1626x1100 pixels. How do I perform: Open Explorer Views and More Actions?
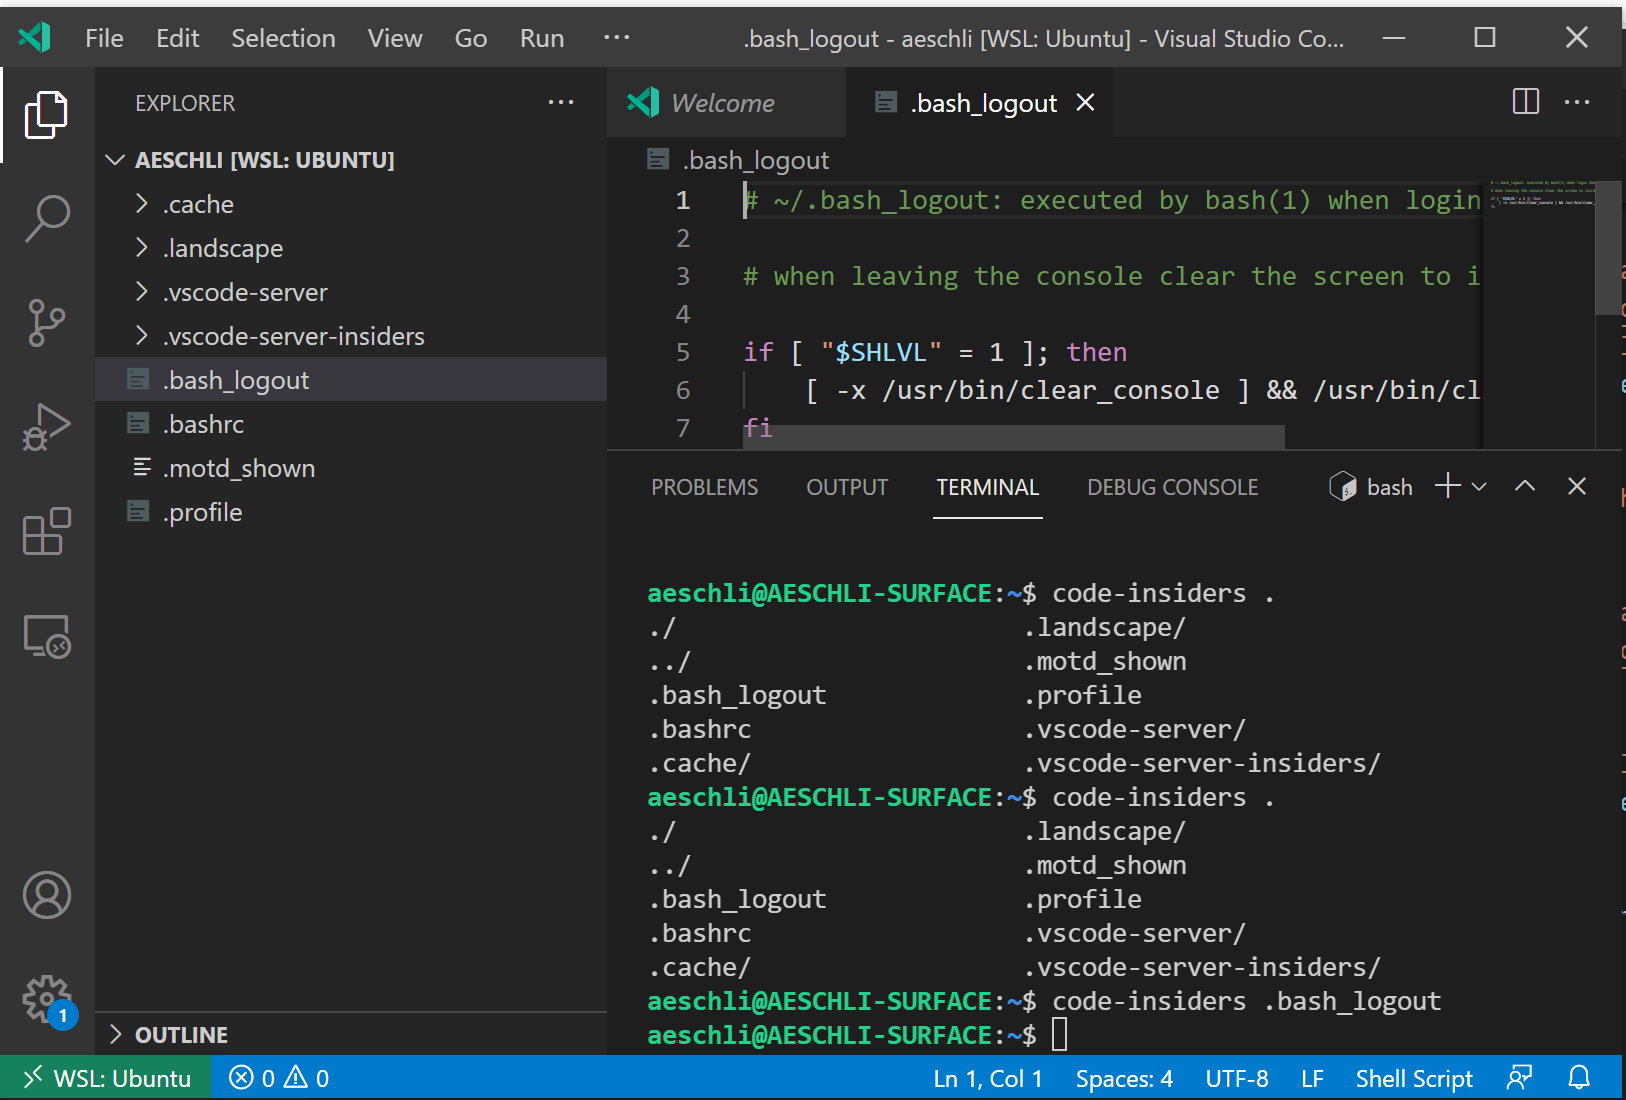coord(561,102)
